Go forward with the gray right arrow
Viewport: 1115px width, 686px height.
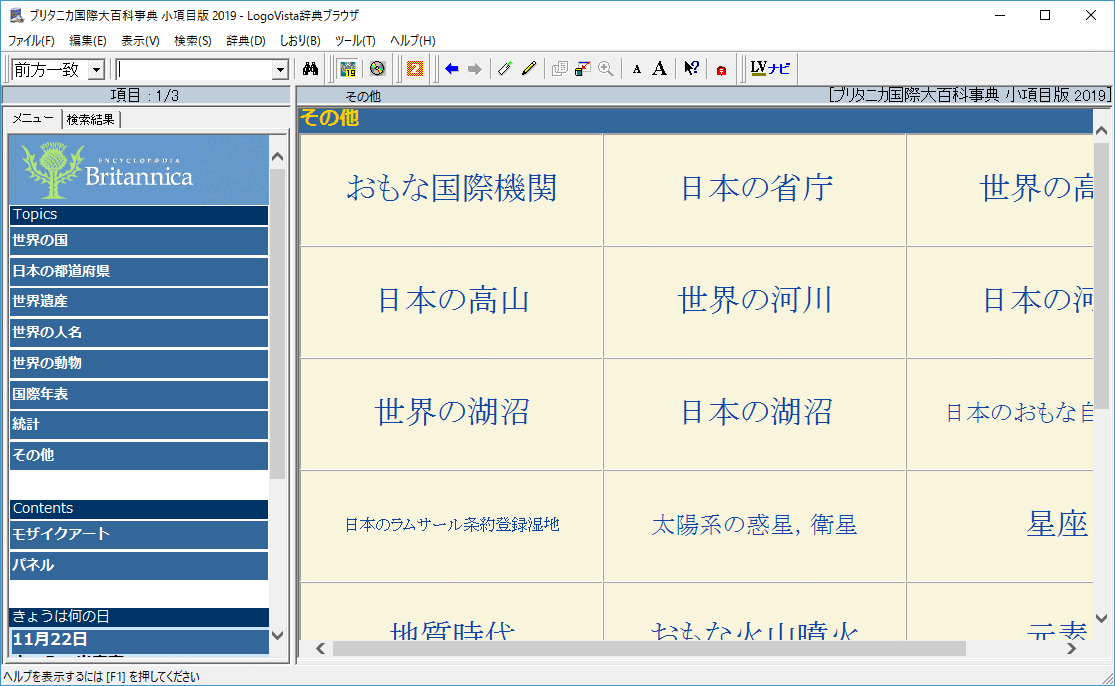[x=474, y=69]
